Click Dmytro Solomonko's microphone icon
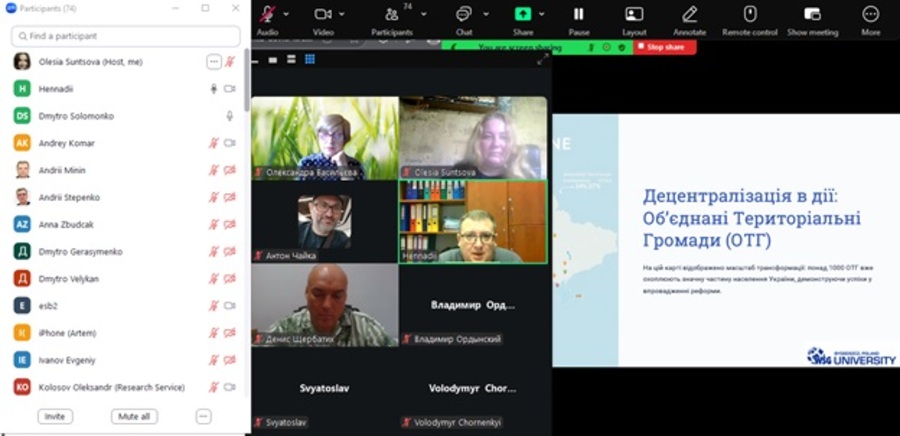The image size is (900, 436). pos(230,116)
